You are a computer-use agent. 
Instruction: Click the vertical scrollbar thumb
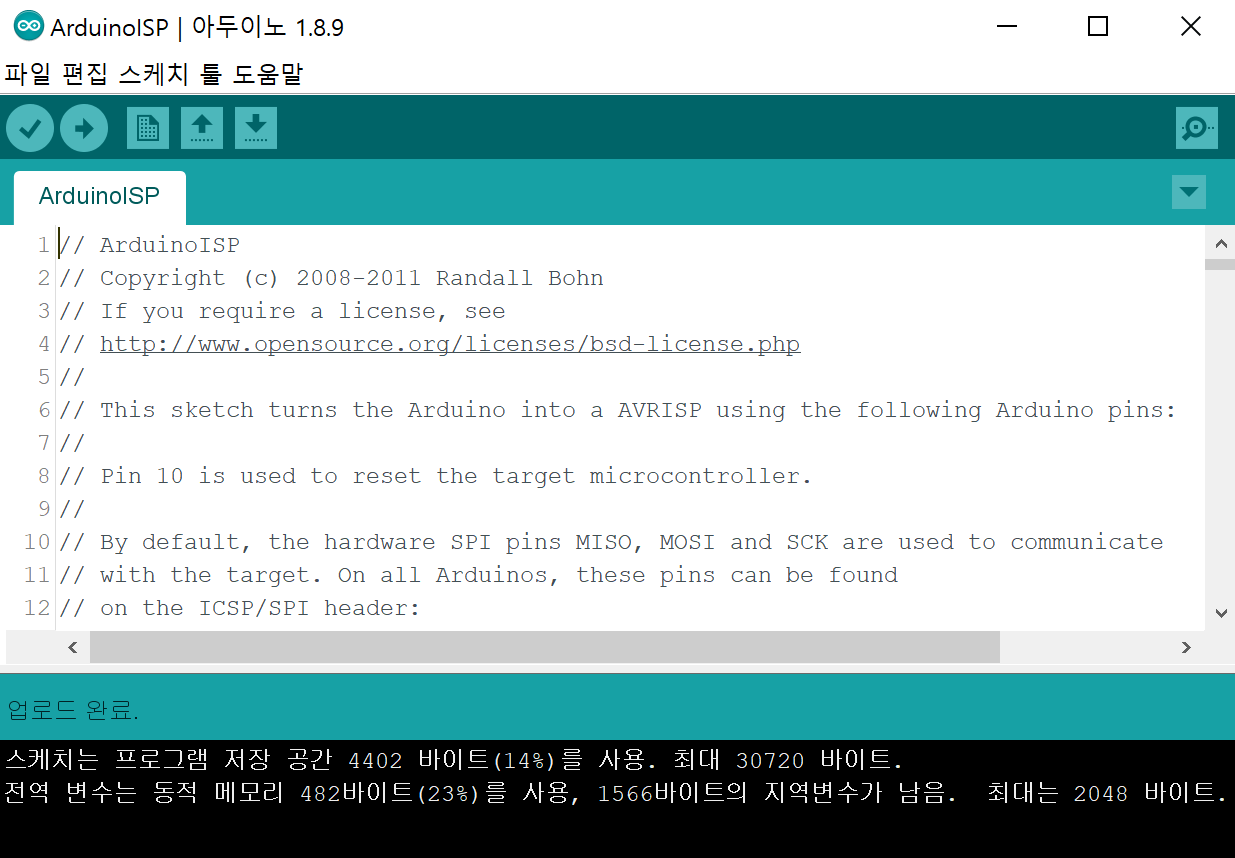1220,264
